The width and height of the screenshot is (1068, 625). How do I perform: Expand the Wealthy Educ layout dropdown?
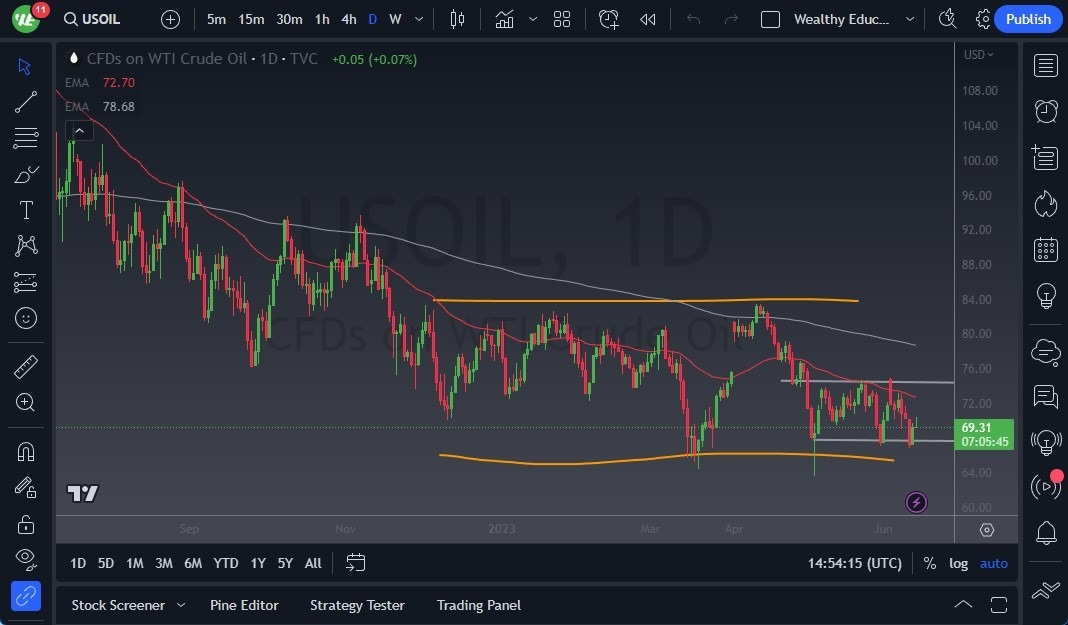point(910,19)
